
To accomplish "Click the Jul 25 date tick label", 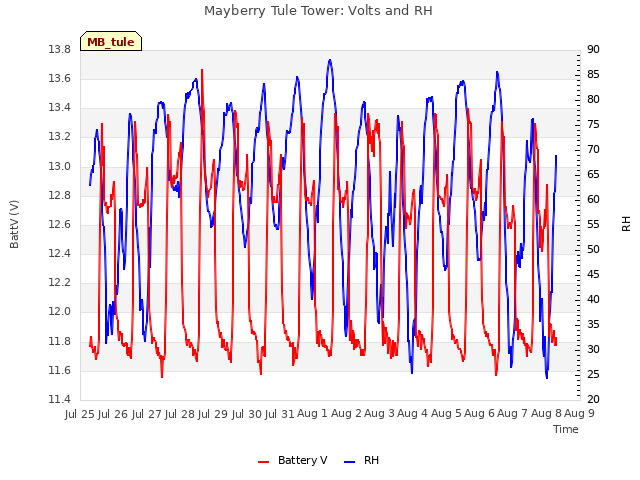I will pos(80,414).
